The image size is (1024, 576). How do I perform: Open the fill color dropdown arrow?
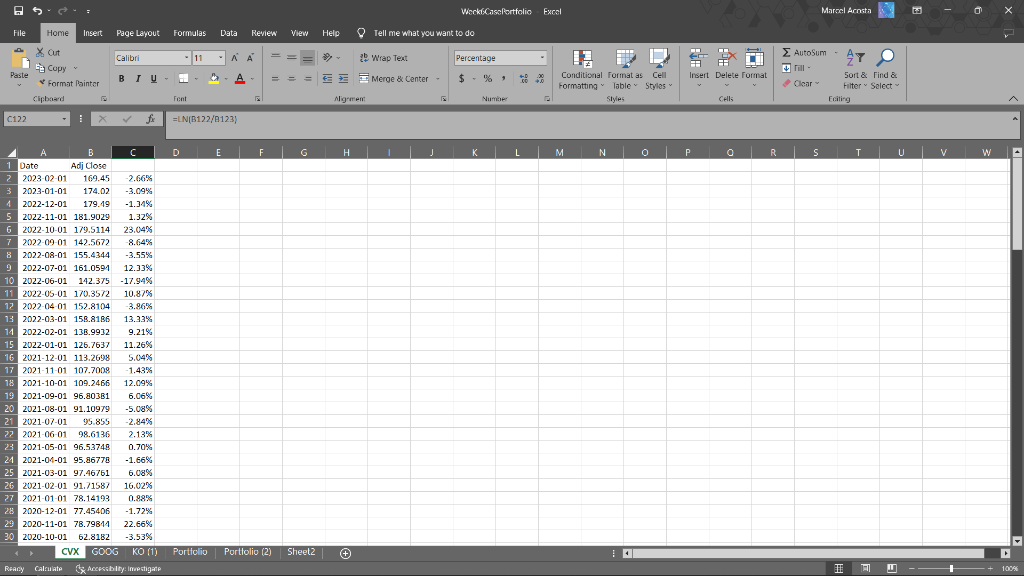pyautogui.click(x=226, y=79)
